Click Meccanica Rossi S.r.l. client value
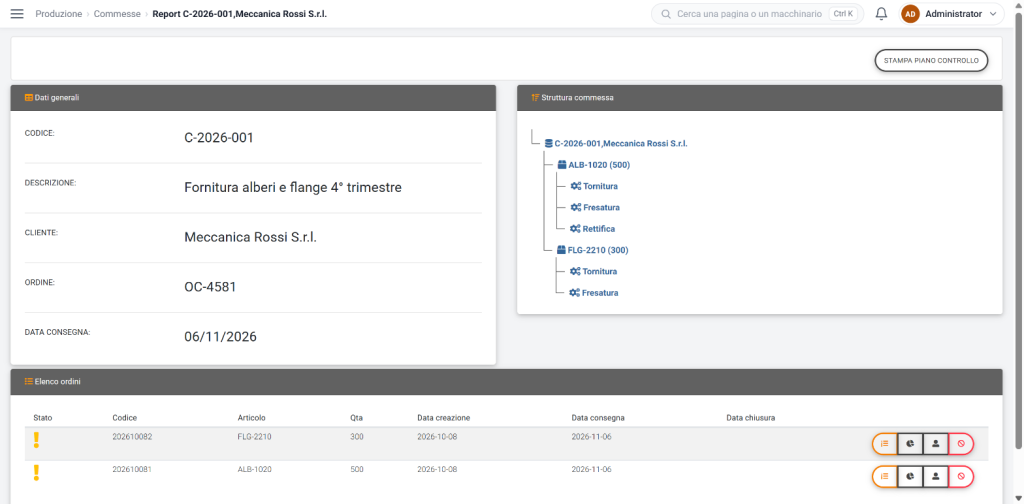 pos(250,238)
